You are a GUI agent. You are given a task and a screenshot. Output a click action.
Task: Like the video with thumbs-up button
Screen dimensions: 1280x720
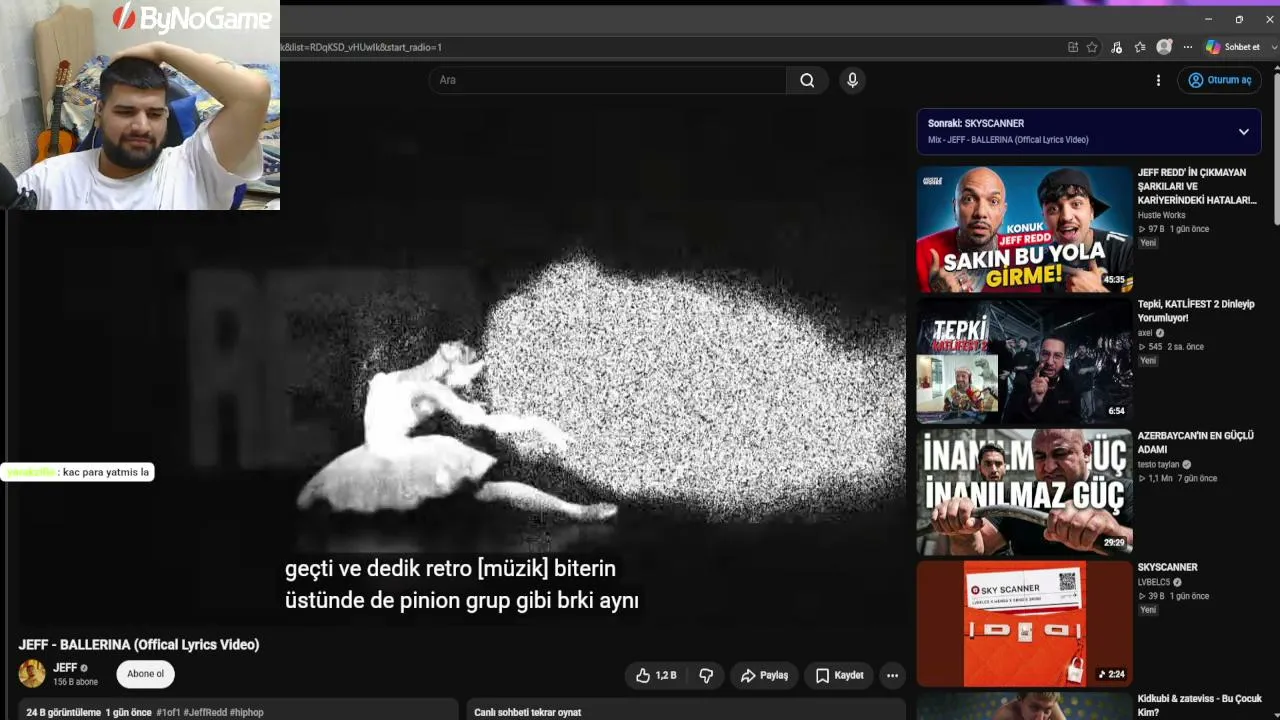point(655,676)
